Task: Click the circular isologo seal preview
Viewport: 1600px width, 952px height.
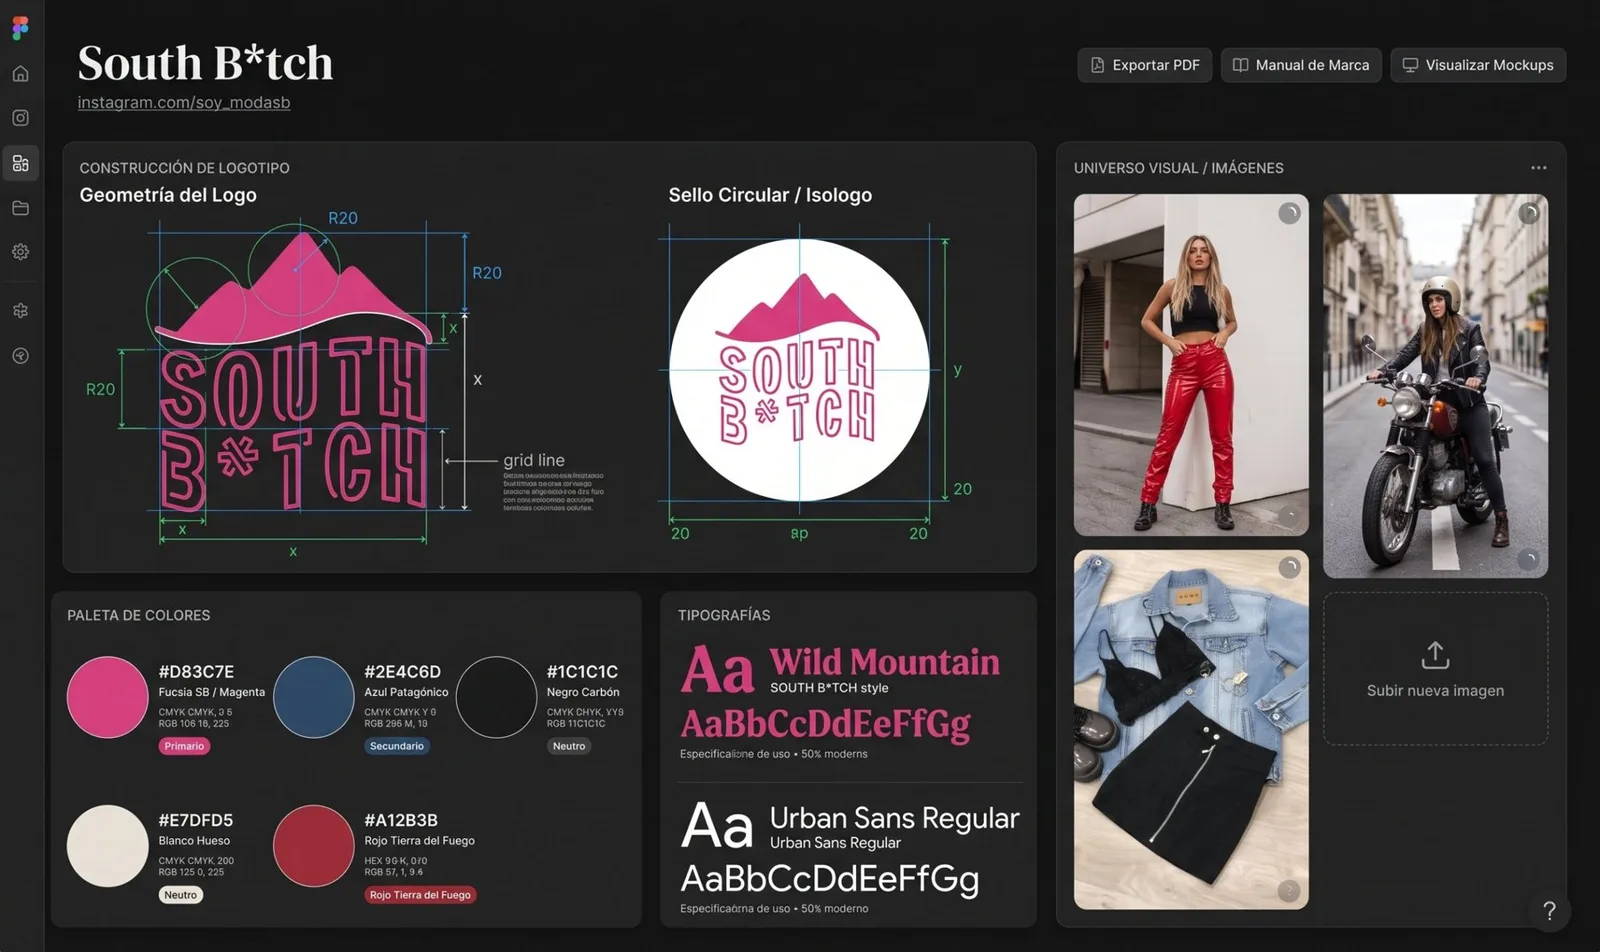Action: click(799, 370)
